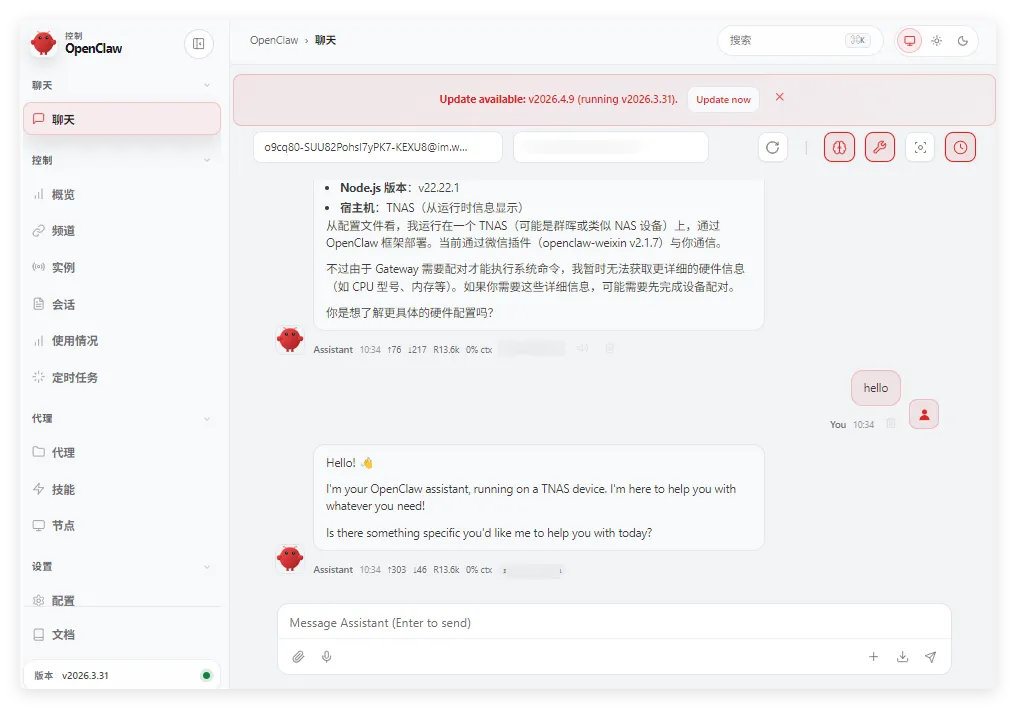Start a new session with plus icon
Screen dimensions: 1015x708
click(873, 657)
